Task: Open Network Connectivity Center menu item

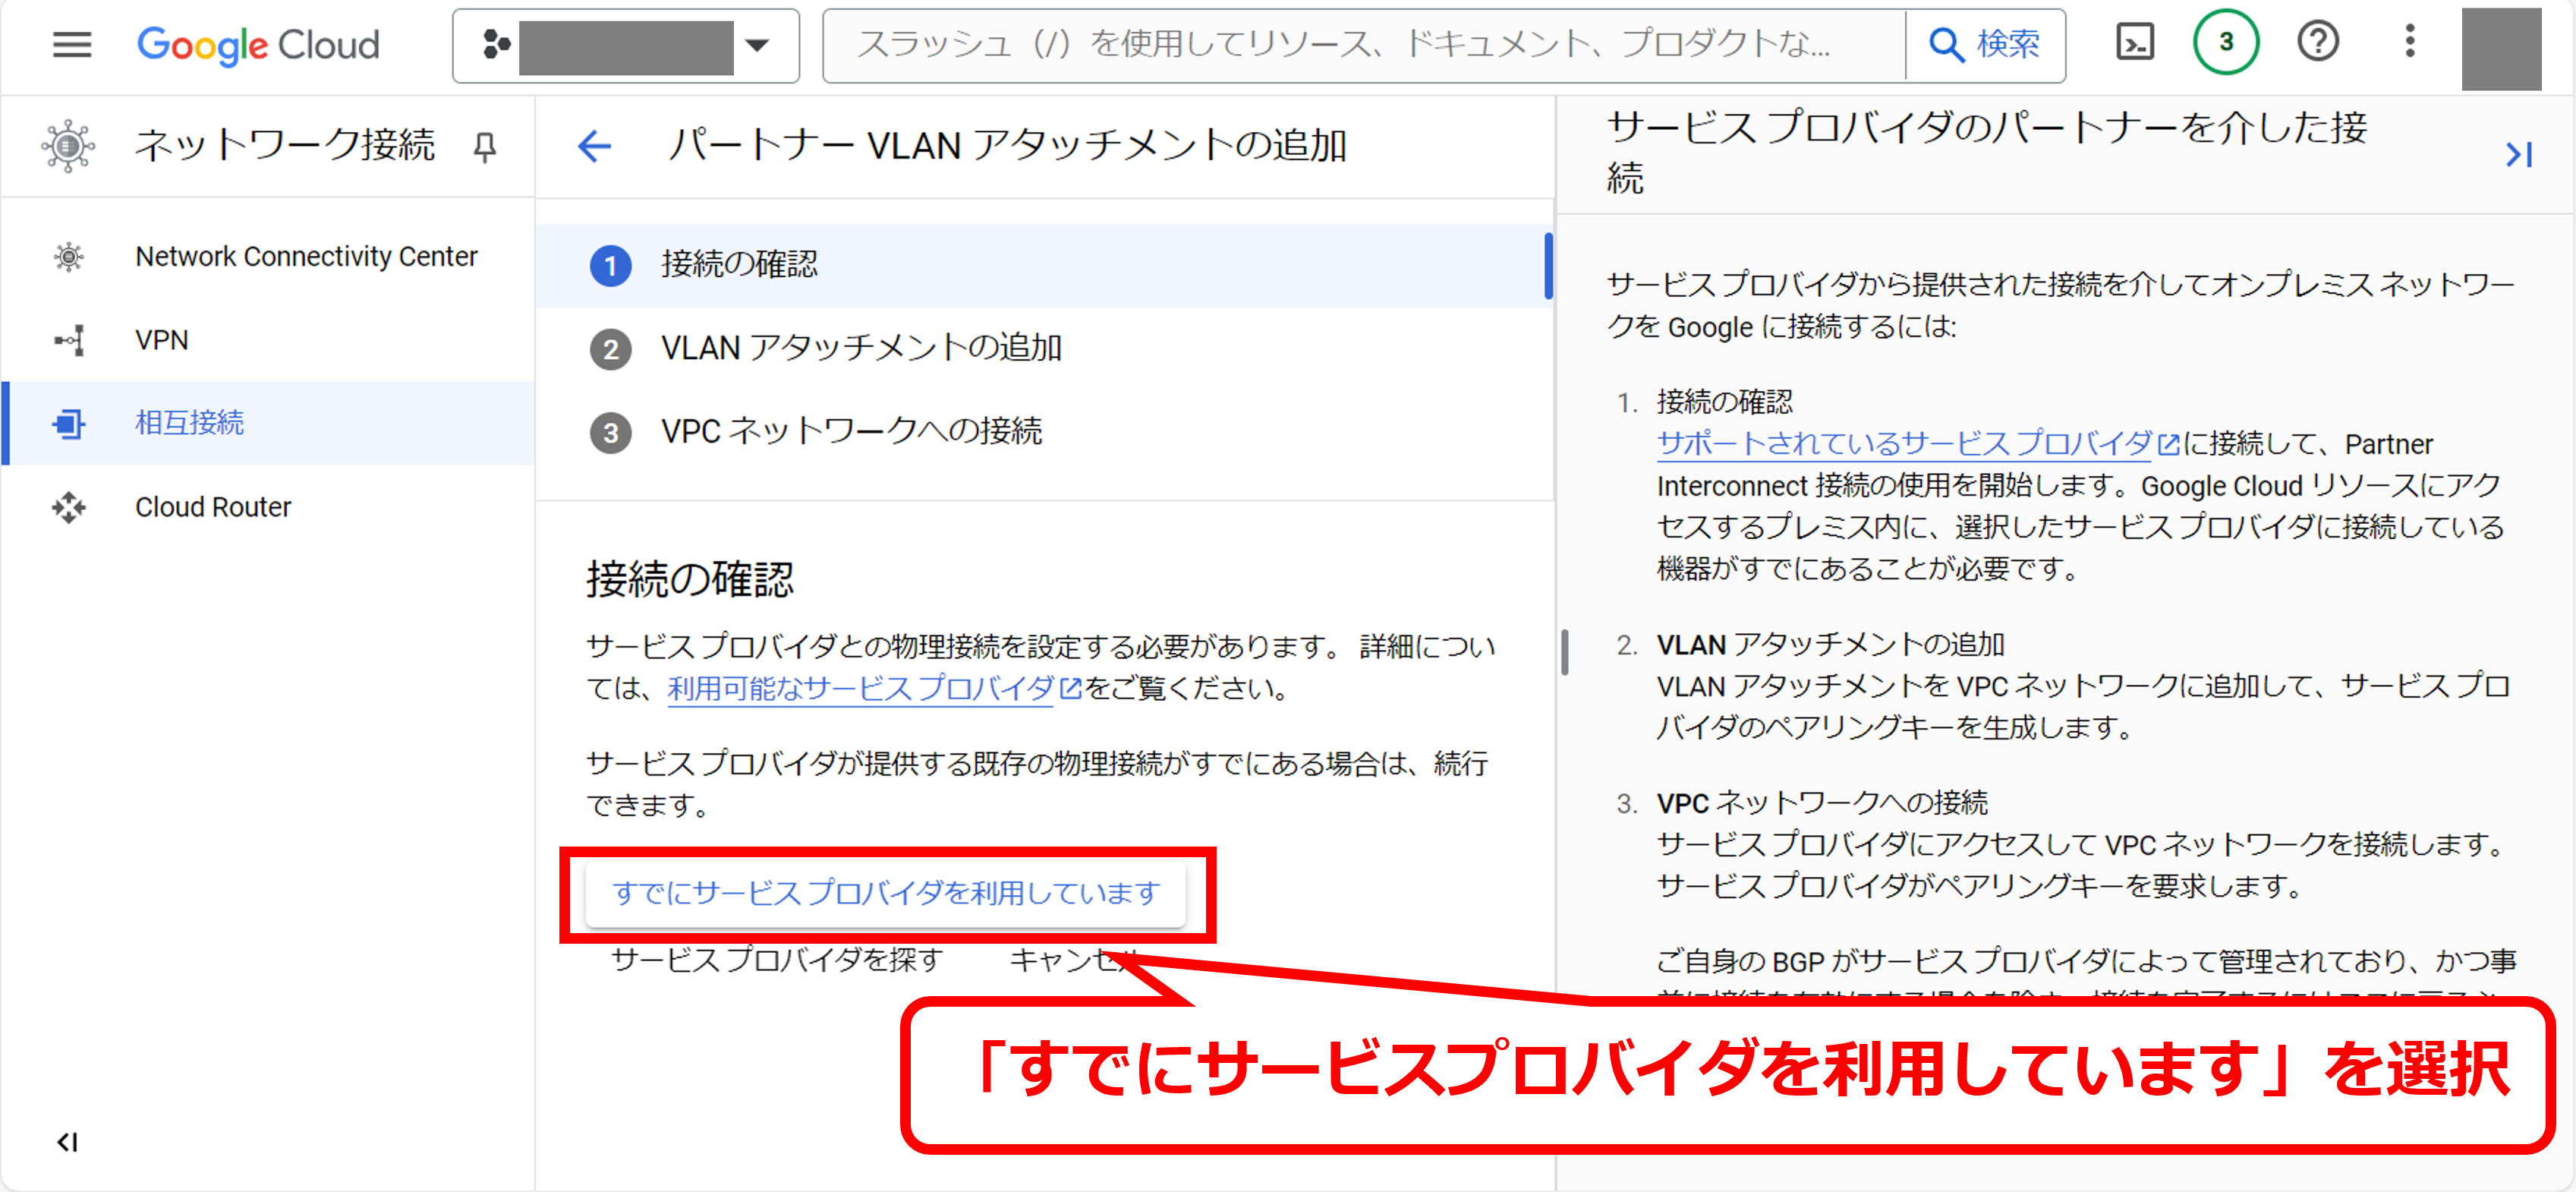Action: coord(306,256)
